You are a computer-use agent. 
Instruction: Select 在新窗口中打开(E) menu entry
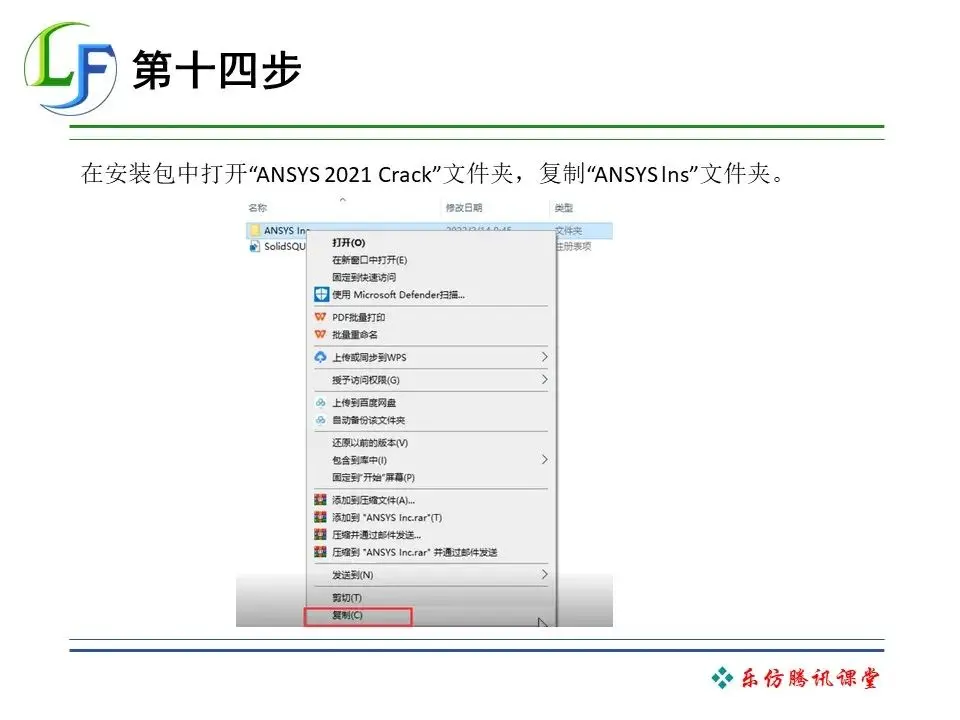pyautogui.click(x=369, y=260)
